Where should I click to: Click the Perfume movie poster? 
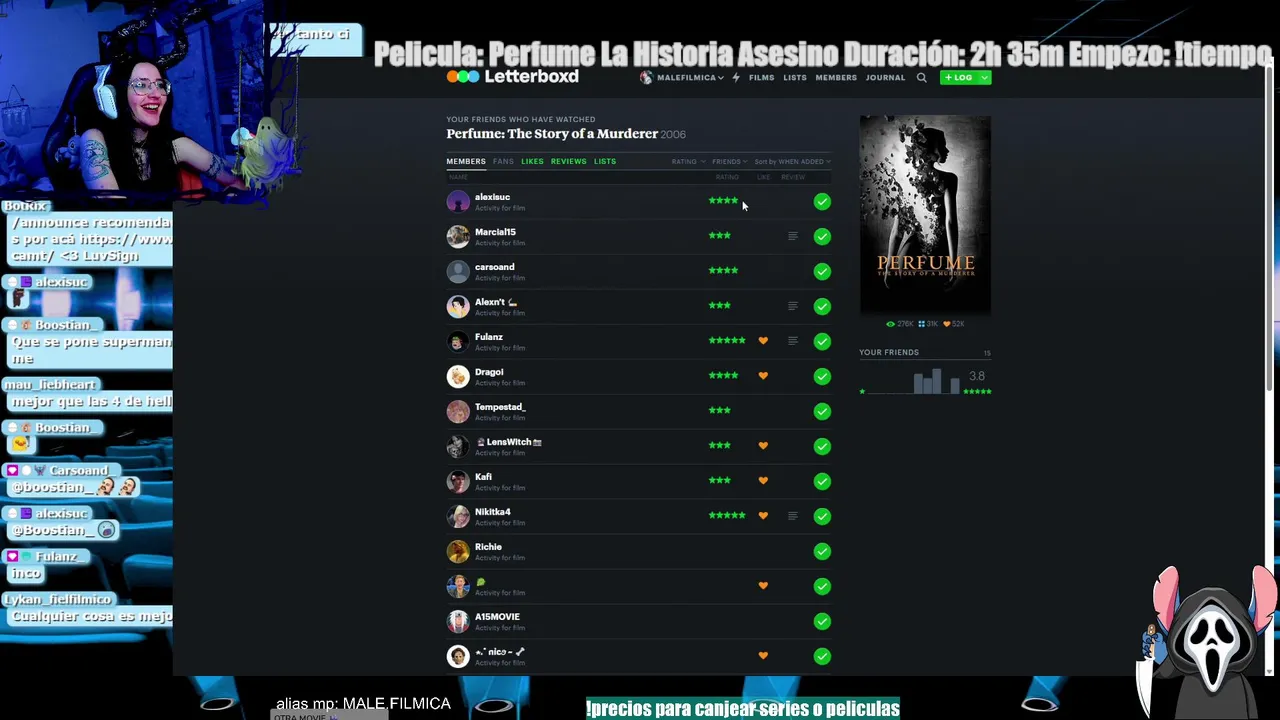pos(925,215)
